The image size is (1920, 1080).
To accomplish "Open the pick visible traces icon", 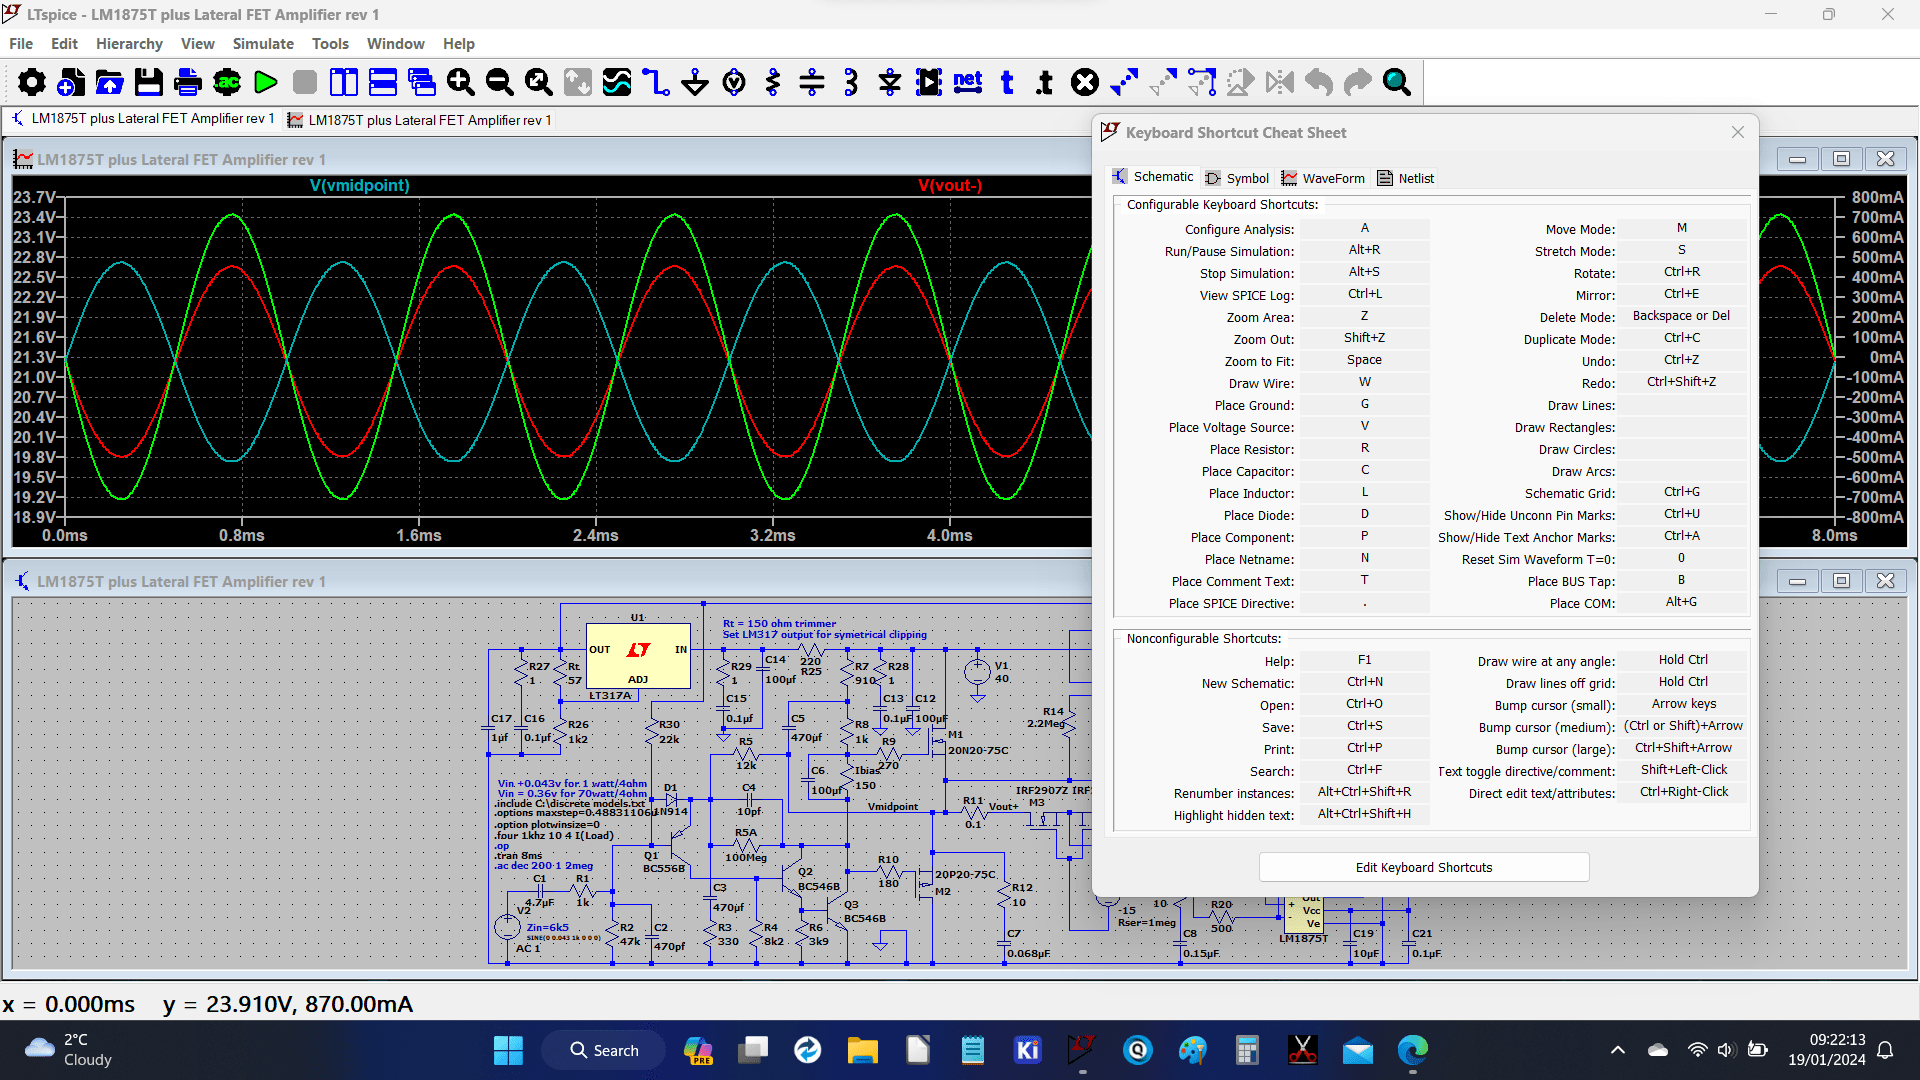I will tap(617, 82).
